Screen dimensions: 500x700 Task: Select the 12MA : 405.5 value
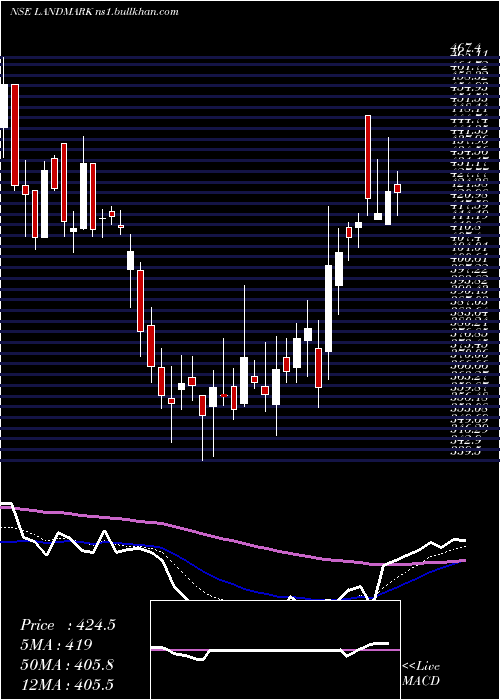click(67, 684)
